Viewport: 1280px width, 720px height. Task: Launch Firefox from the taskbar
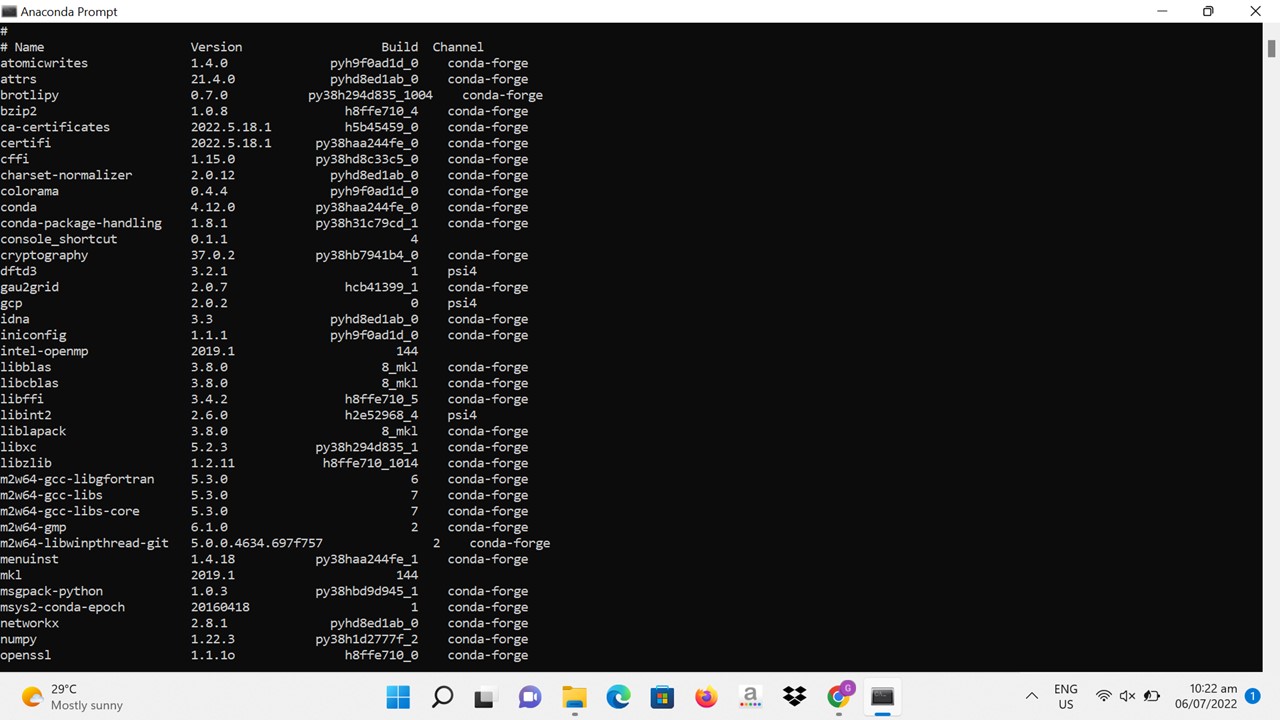pyautogui.click(x=706, y=697)
